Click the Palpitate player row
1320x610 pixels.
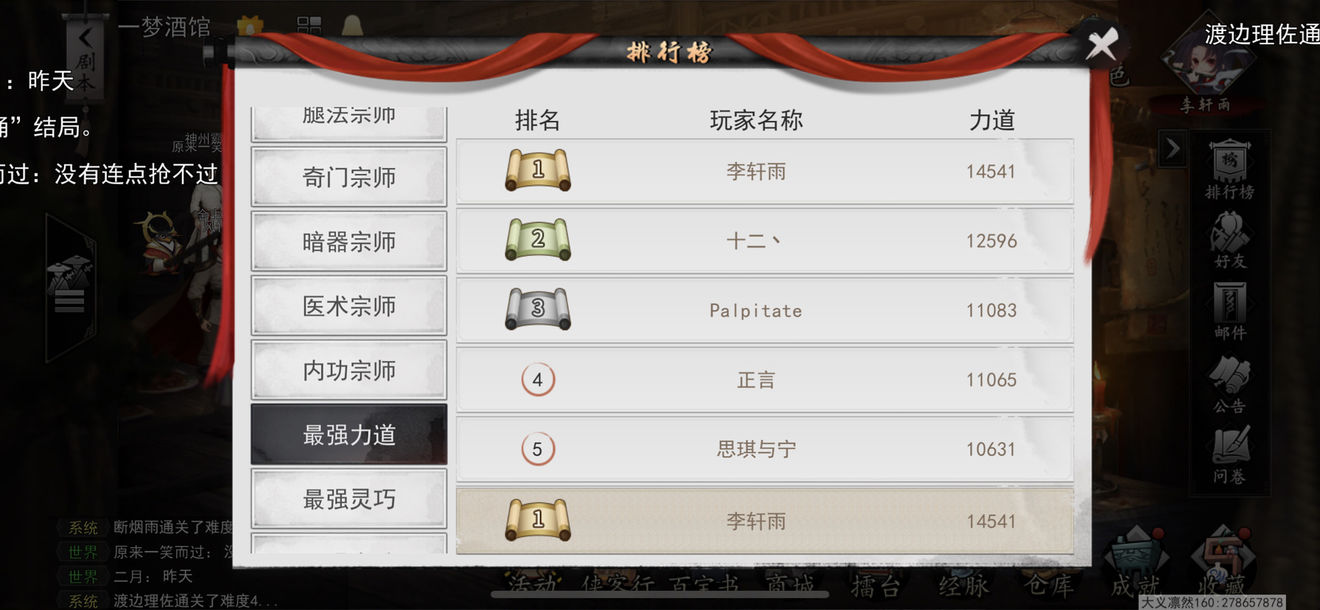(x=765, y=310)
